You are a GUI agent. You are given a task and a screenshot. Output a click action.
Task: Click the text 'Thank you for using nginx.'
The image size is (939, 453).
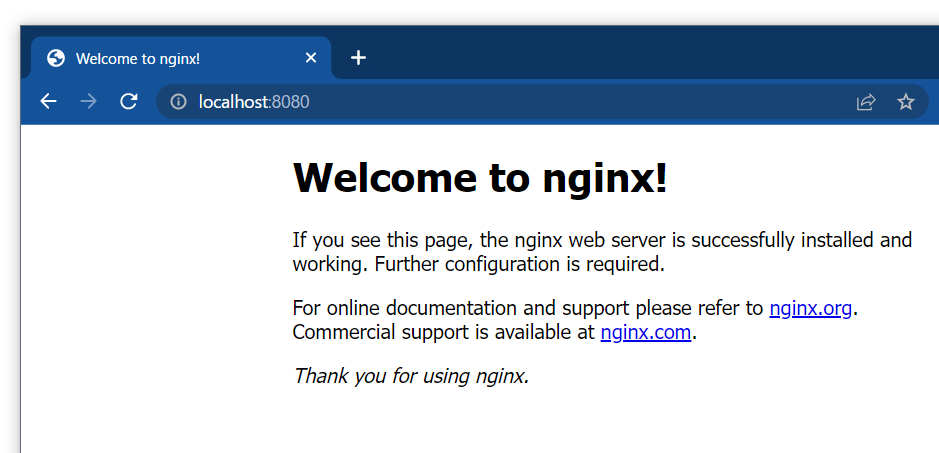[x=411, y=376]
